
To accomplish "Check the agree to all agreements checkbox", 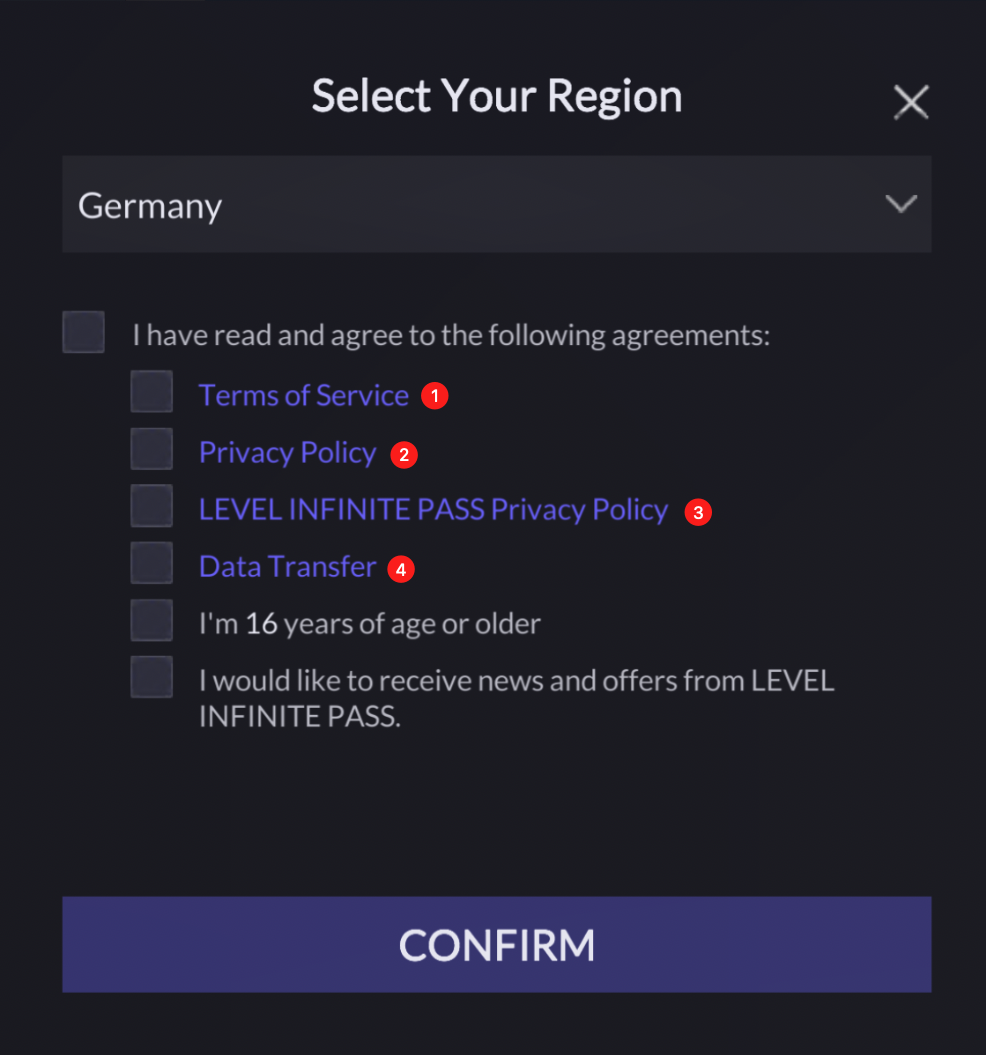I will [83, 331].
